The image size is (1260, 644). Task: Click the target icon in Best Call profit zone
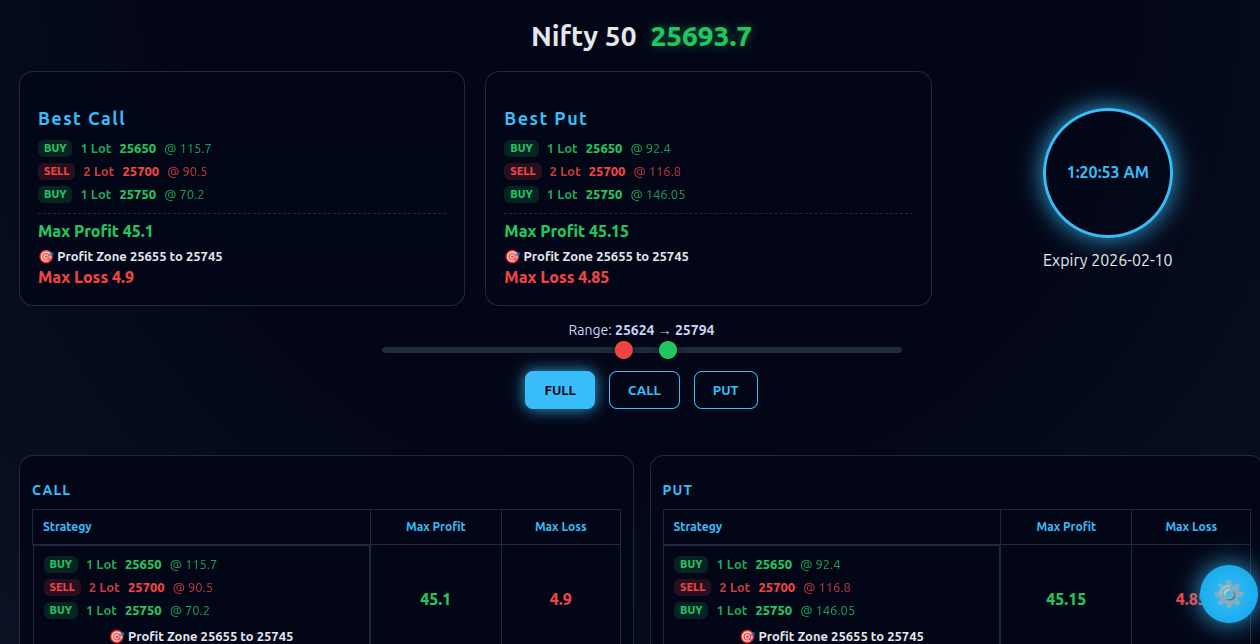(x=46, y=257)
